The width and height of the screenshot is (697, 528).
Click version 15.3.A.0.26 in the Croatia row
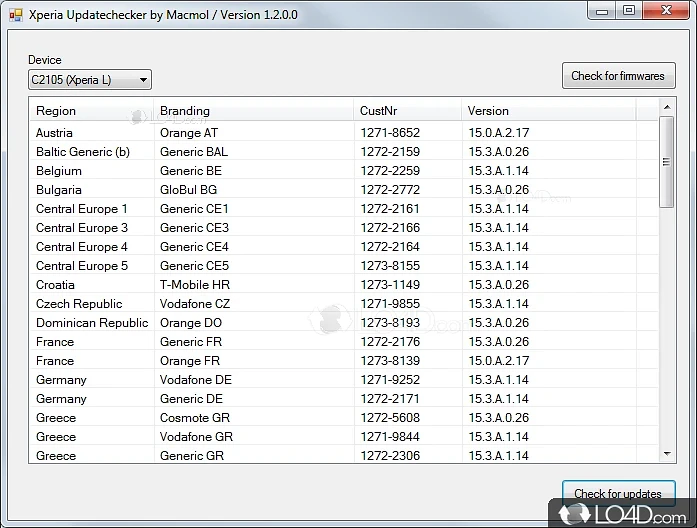coord(499,284)
